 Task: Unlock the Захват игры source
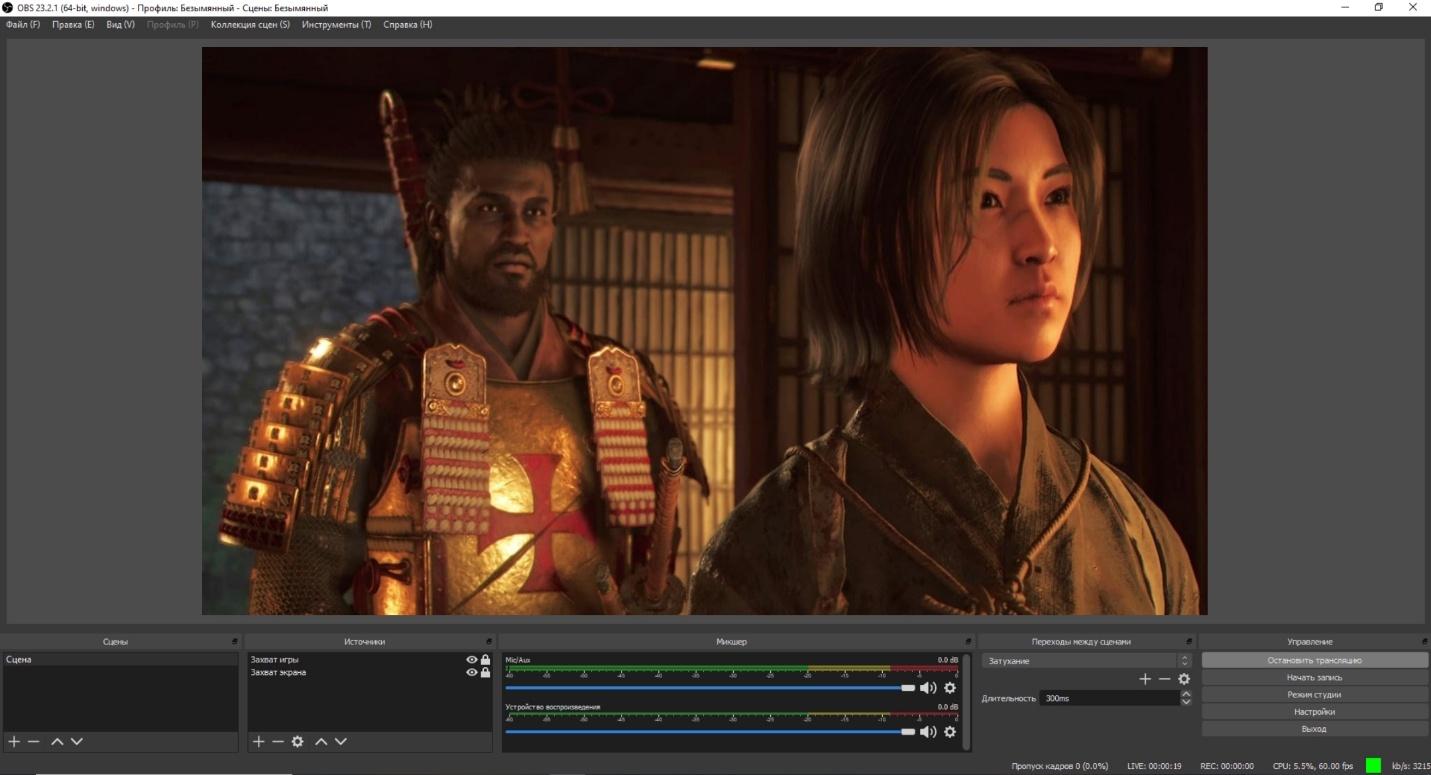coord(485,660)
